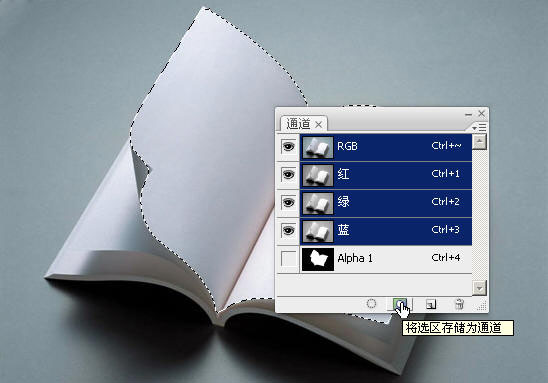Click the Alpha 1 channel thumbnail

(318, 259)
